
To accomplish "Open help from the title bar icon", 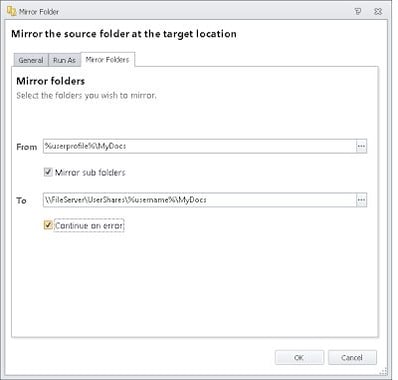I will pyautogui.click(x=358, y=12).
